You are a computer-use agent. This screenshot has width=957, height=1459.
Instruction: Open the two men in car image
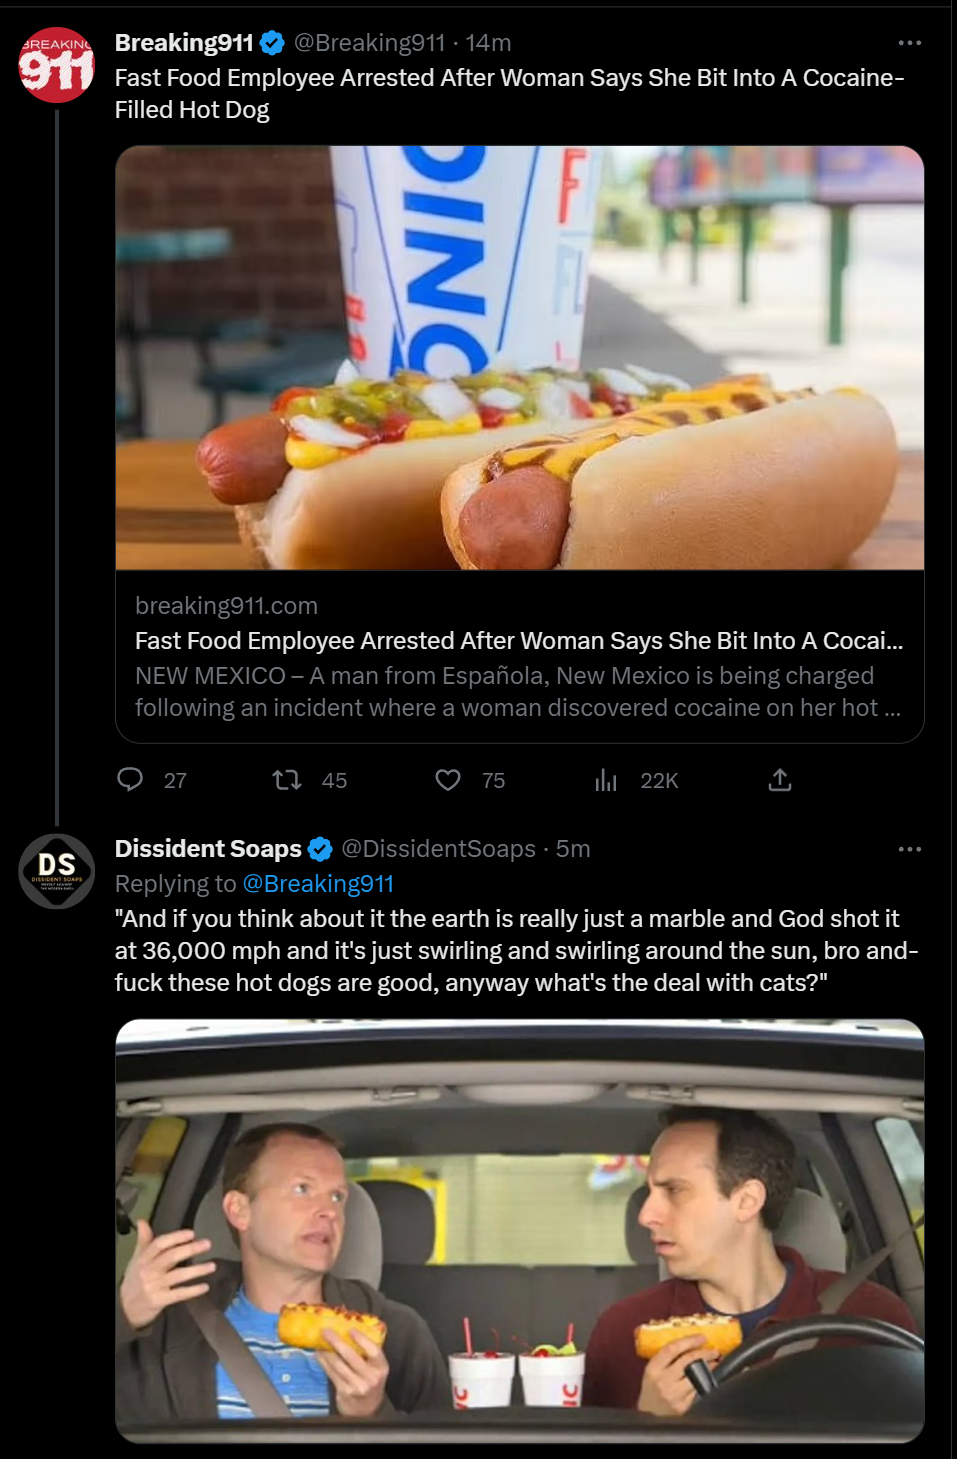pos(519,1230)
